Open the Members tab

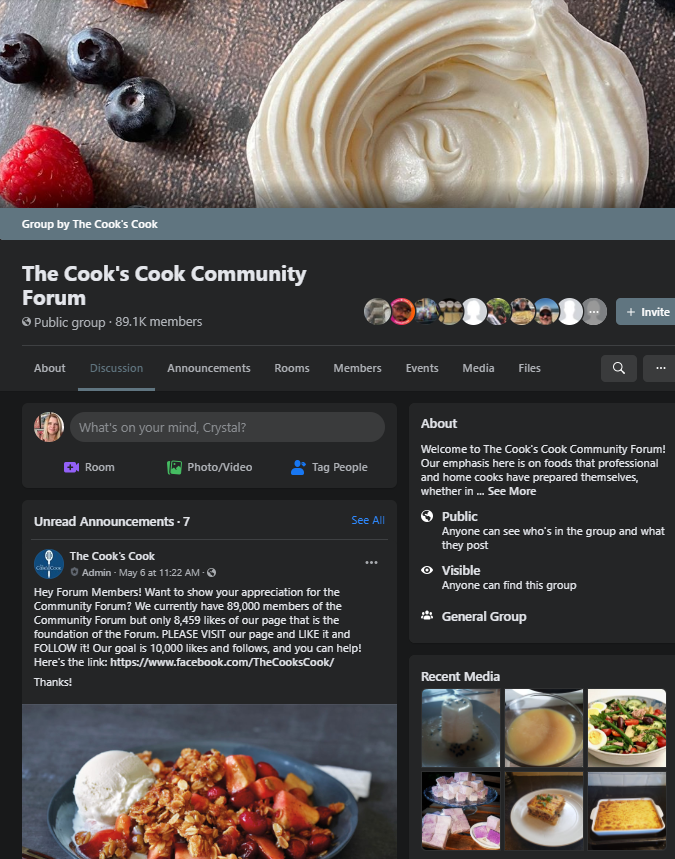pyautogui.click(x=357, y=368)
